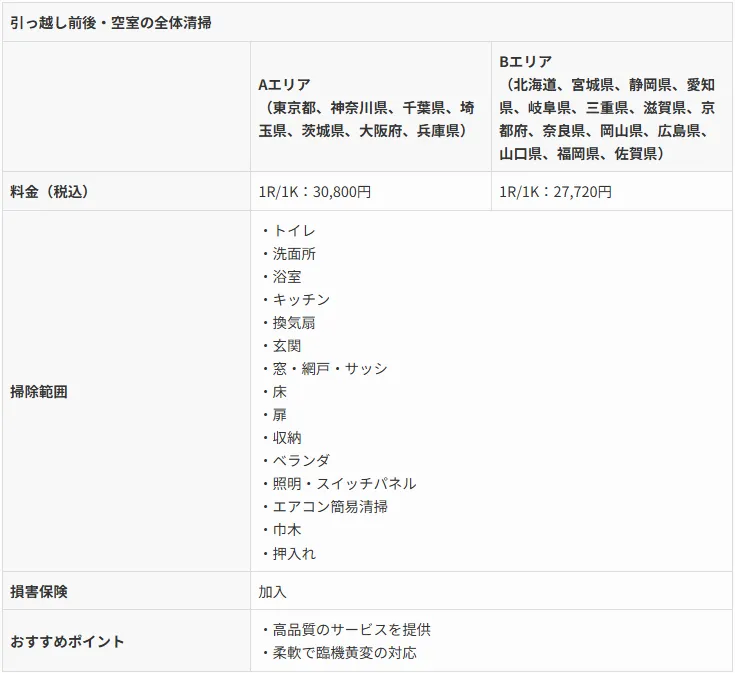Click the 高品質のサービスを提供 text
This screenshot has width=735, height=673.
(x=345, y=630)
